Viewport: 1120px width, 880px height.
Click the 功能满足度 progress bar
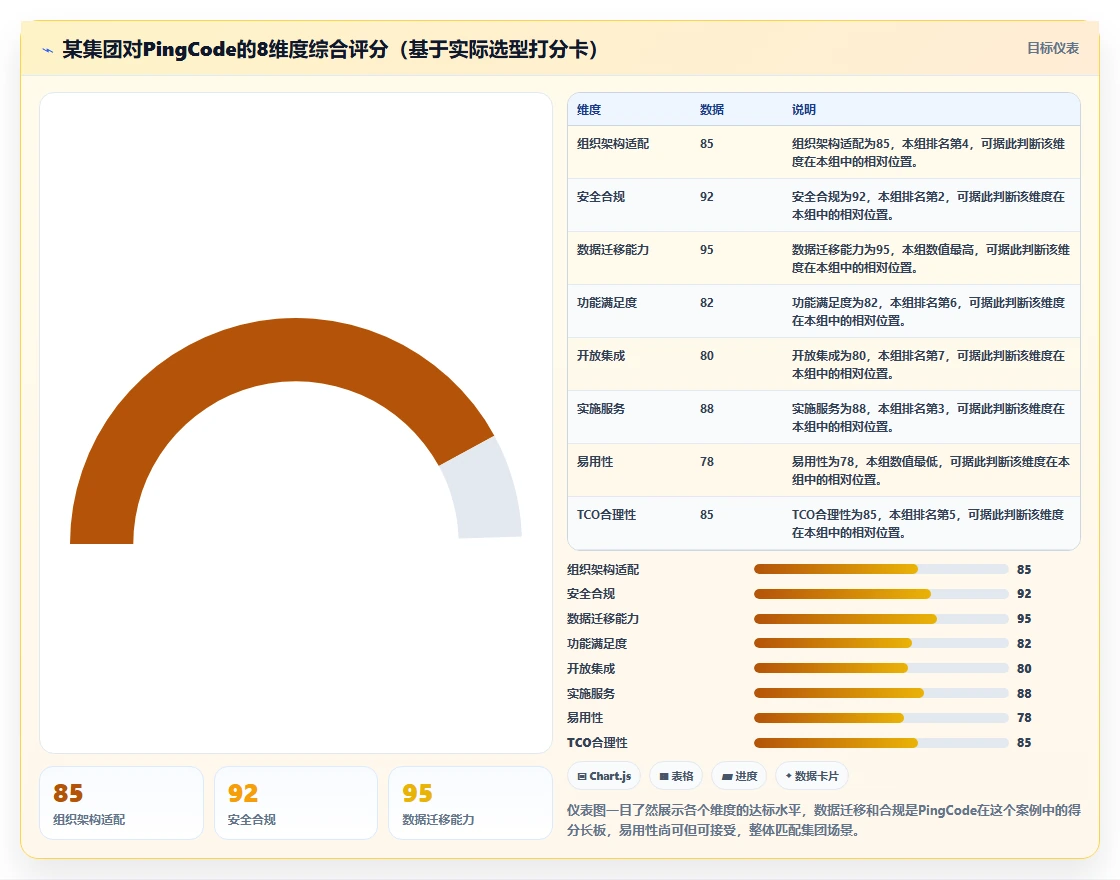(x=881, y=644)
